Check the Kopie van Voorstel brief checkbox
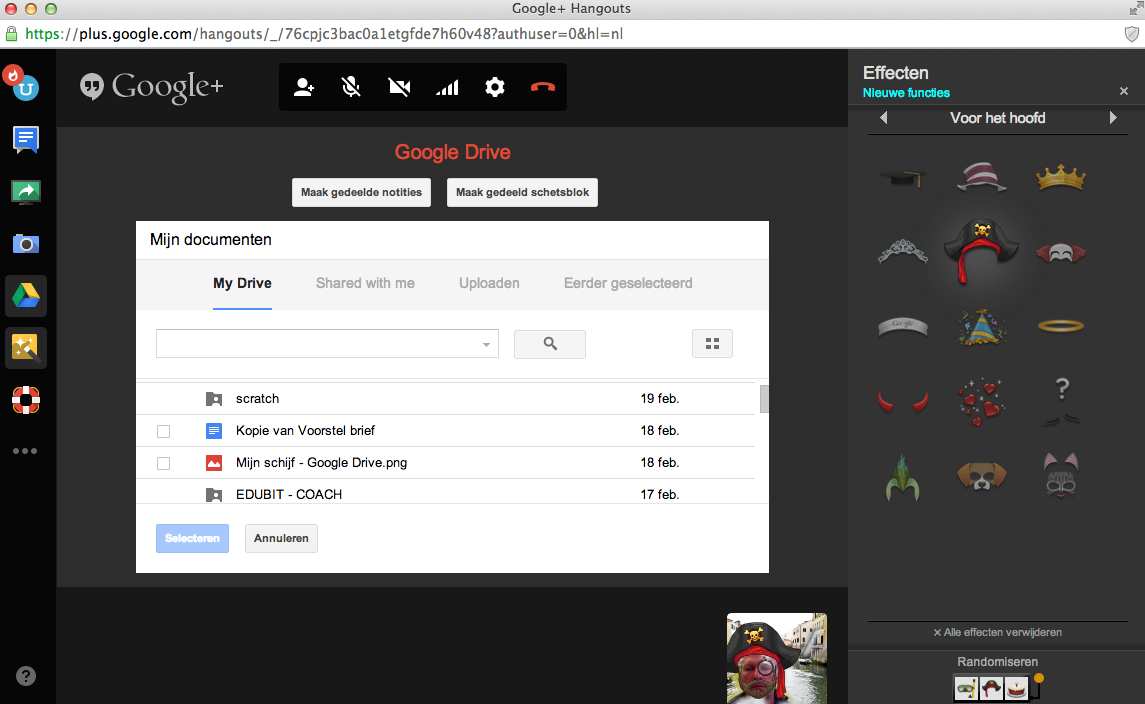Screen dimensions: 1145x704 point(164,432)
